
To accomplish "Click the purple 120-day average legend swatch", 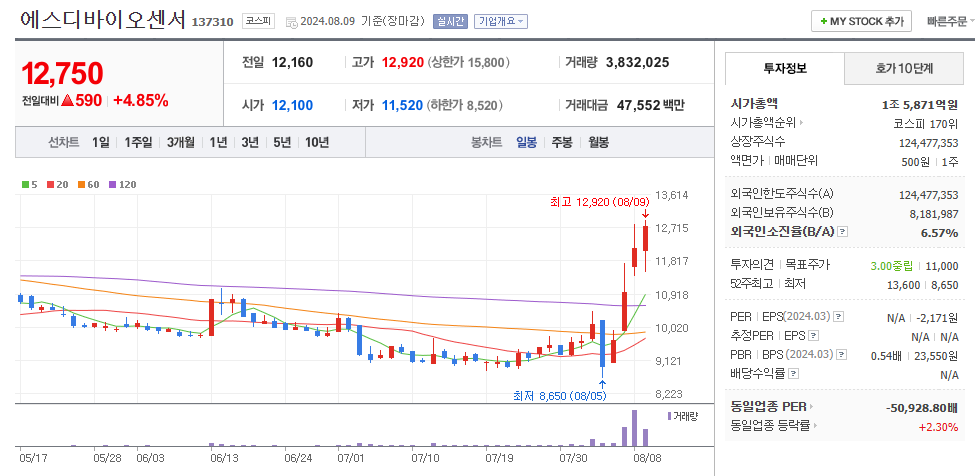I will pos(112,185).
